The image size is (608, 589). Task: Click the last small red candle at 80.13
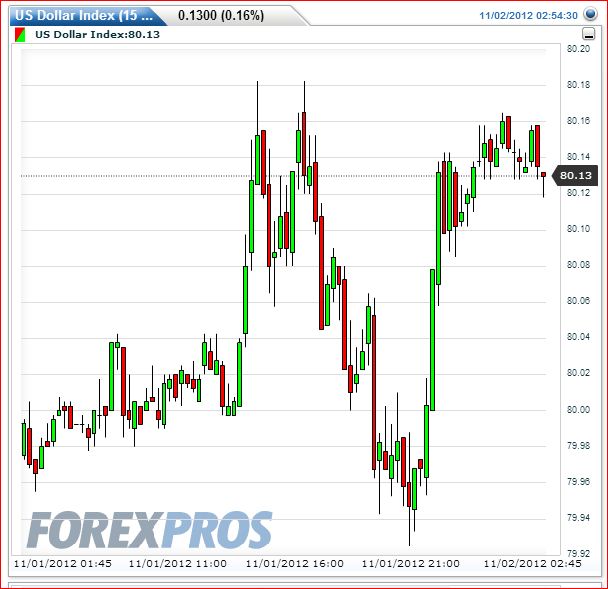(544, 175)
